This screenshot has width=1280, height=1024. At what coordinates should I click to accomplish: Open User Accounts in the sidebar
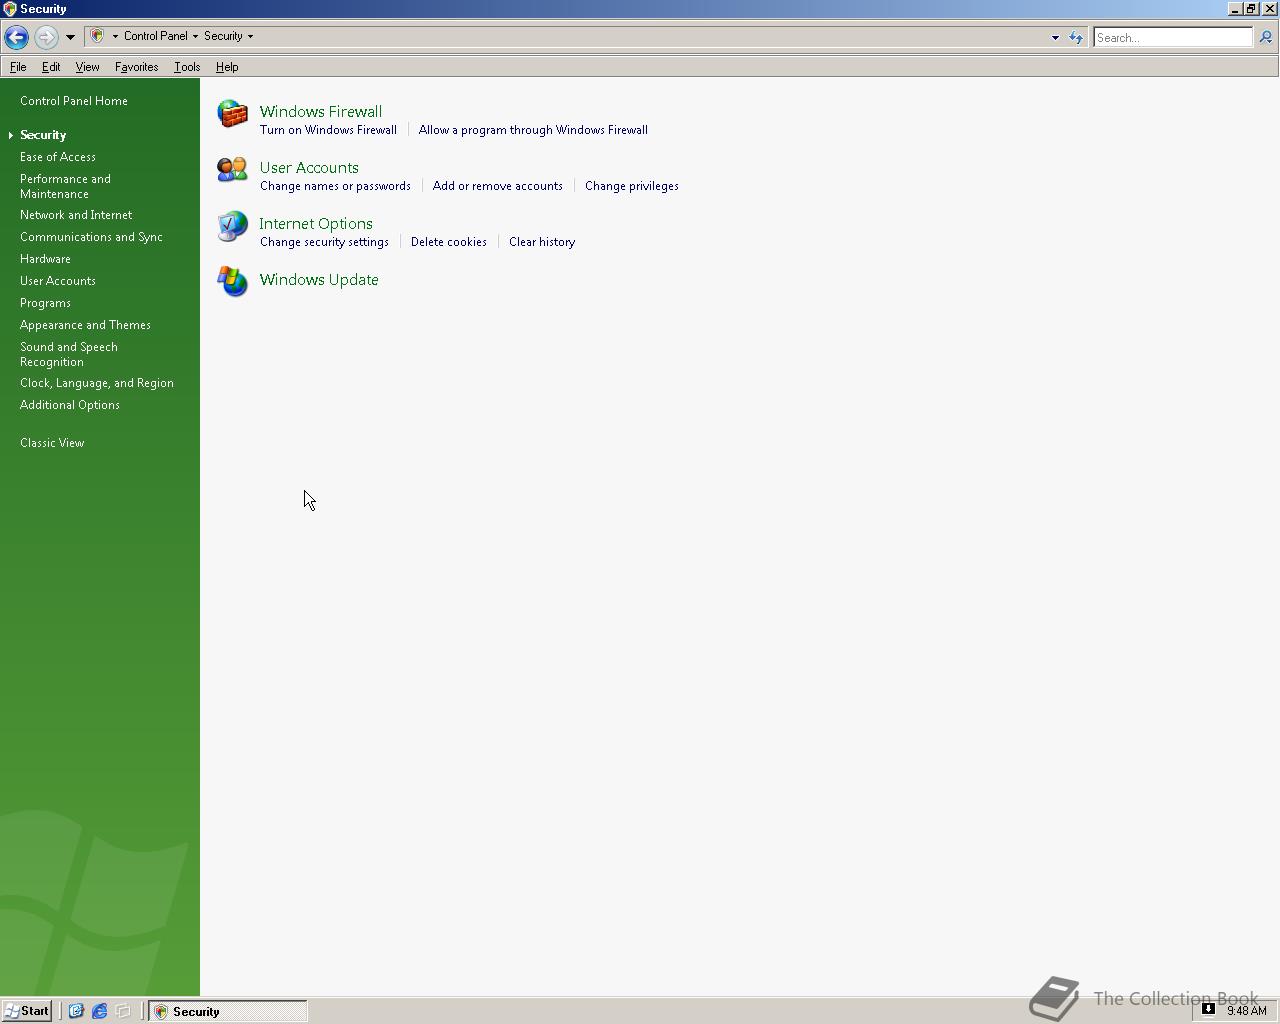pyautogui.click(x=58, y=281)
